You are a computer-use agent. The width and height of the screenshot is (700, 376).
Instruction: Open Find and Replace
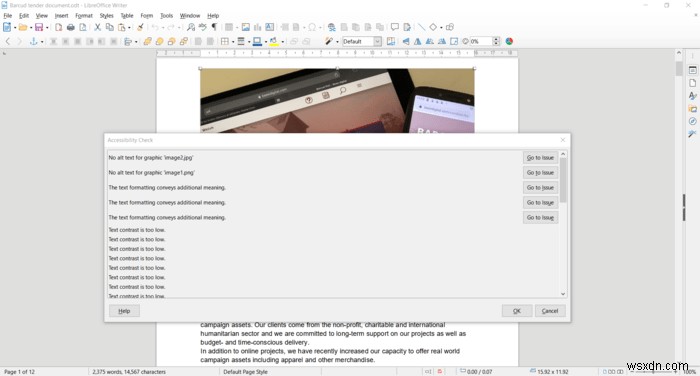click(x=191, y=27)
